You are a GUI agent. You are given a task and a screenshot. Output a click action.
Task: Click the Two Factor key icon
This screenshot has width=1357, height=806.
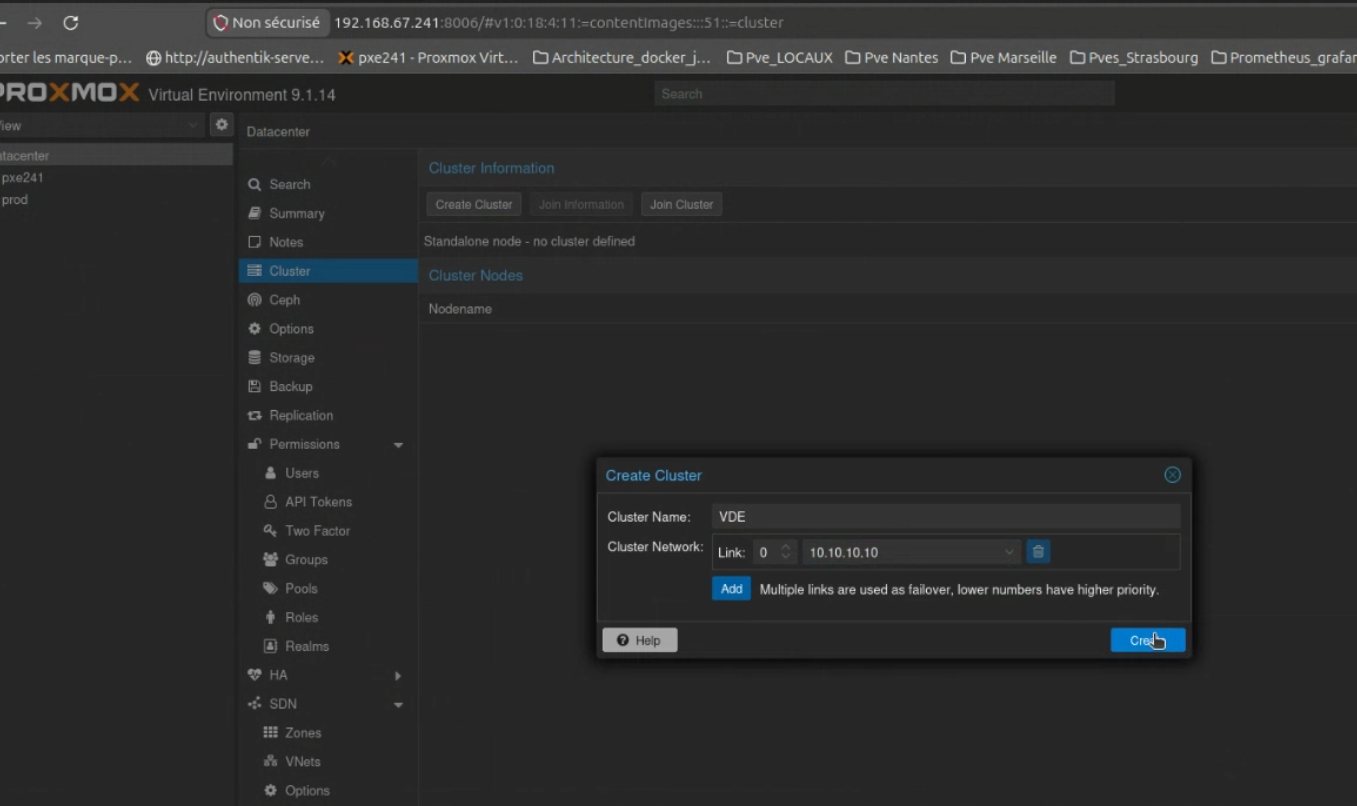click(270, 531)
